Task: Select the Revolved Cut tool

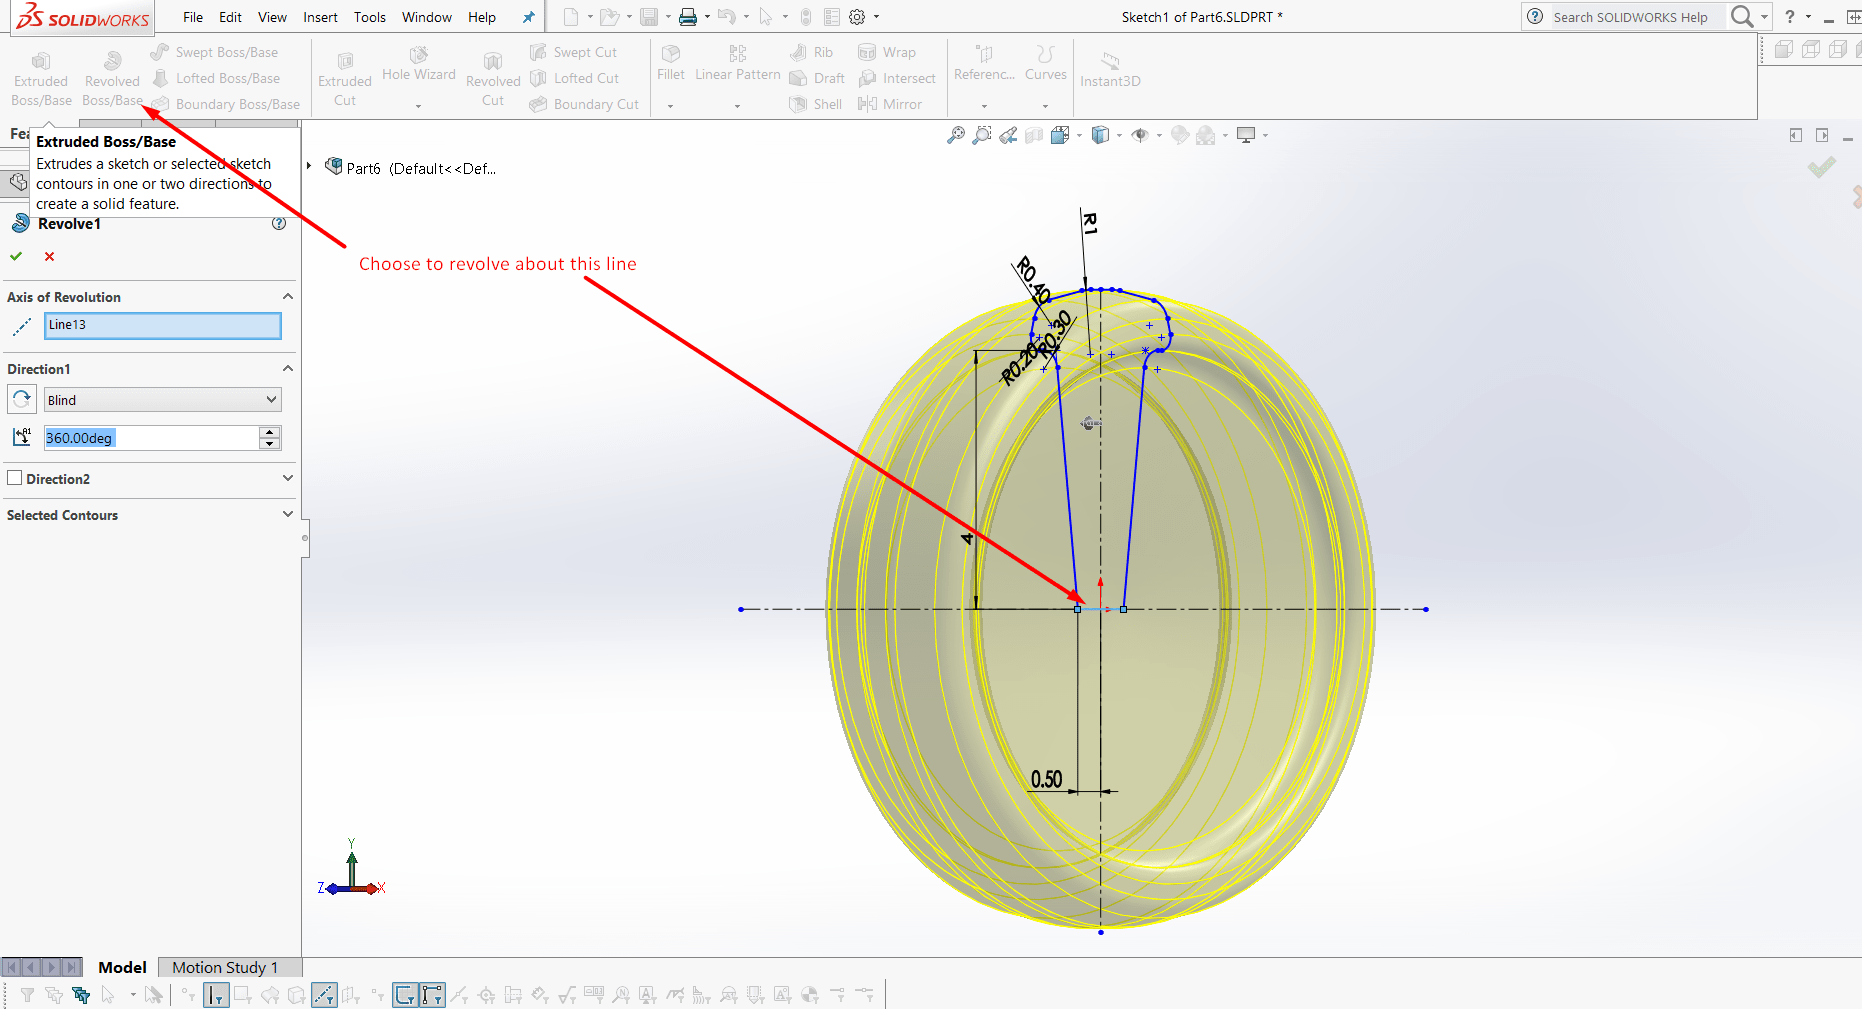Action: tap(493, 79)
